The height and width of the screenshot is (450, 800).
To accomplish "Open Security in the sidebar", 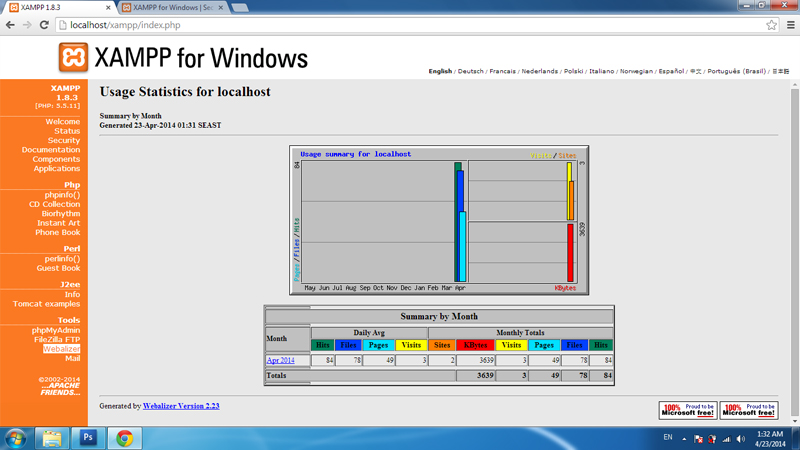I will [64, 140].
